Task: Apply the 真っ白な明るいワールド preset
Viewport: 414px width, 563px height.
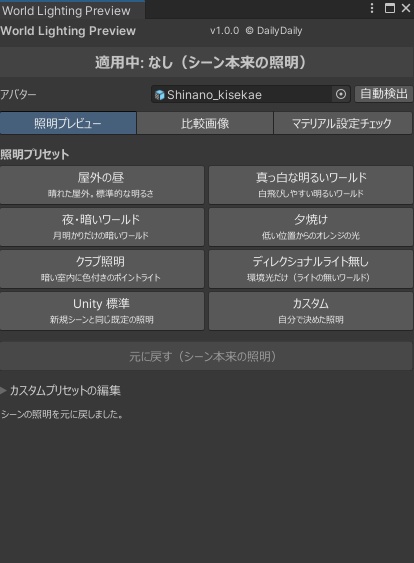Action: click(x=311, y=185)
